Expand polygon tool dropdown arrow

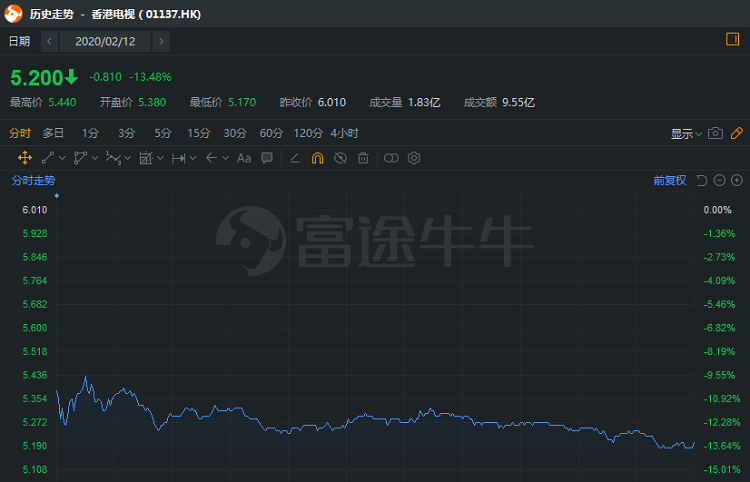click(95, 158)
